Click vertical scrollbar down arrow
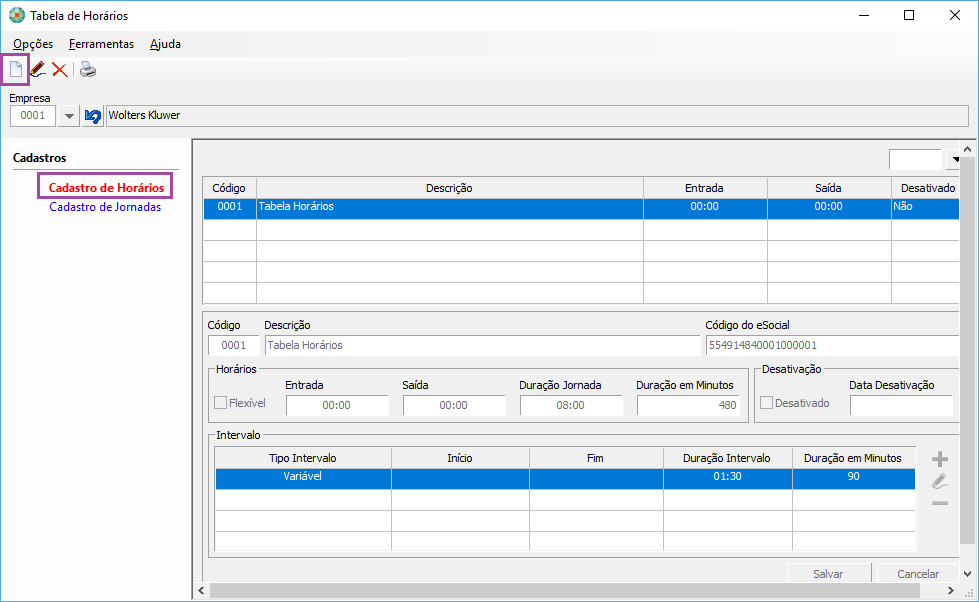Screen dimensions: 979x602 967,574
